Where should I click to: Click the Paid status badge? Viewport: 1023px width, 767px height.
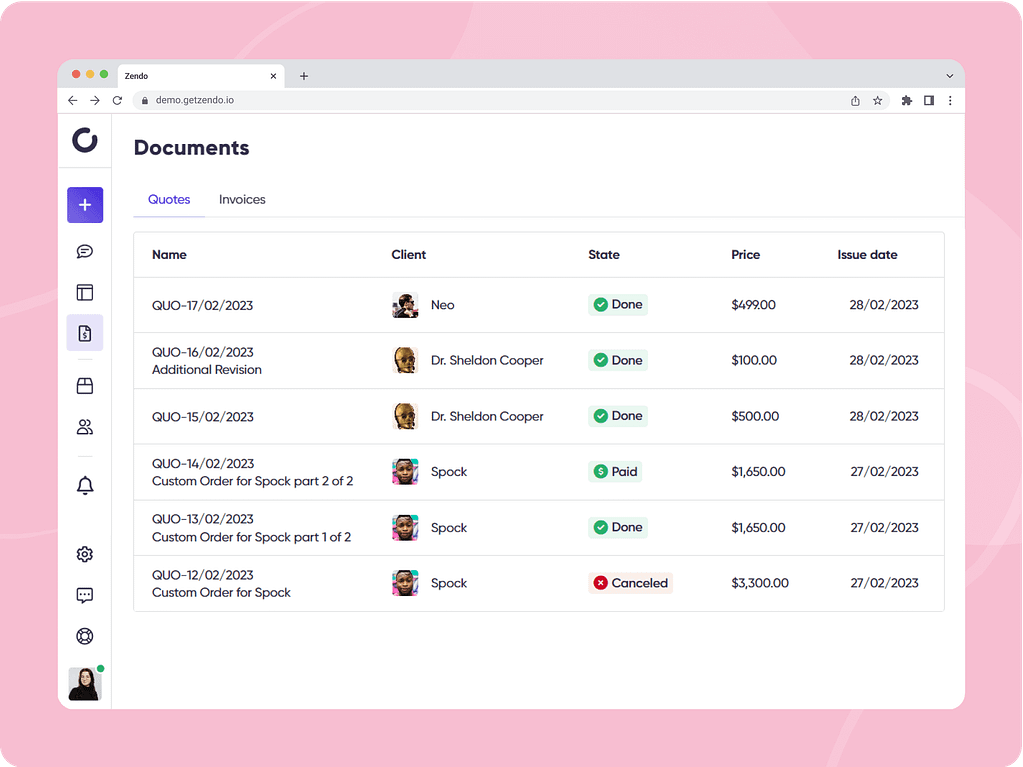(615, 472)
